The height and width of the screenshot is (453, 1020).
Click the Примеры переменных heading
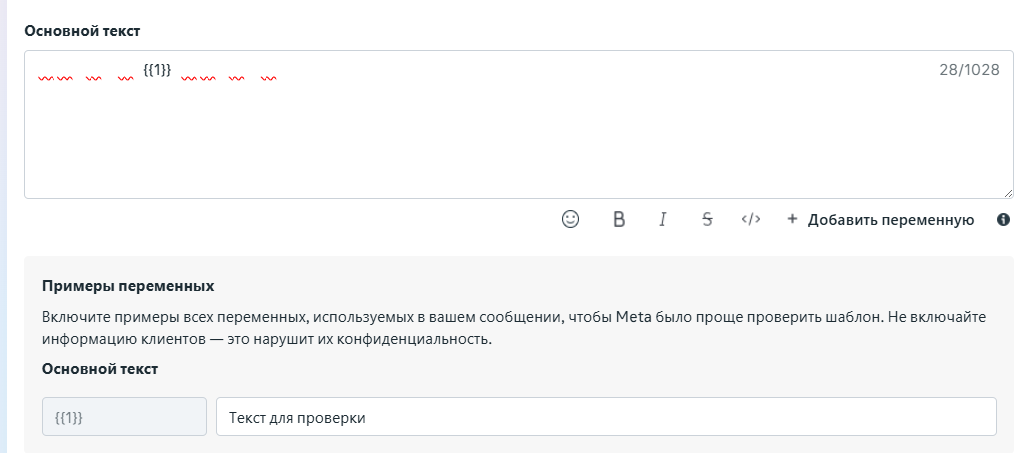click(128, 286)
